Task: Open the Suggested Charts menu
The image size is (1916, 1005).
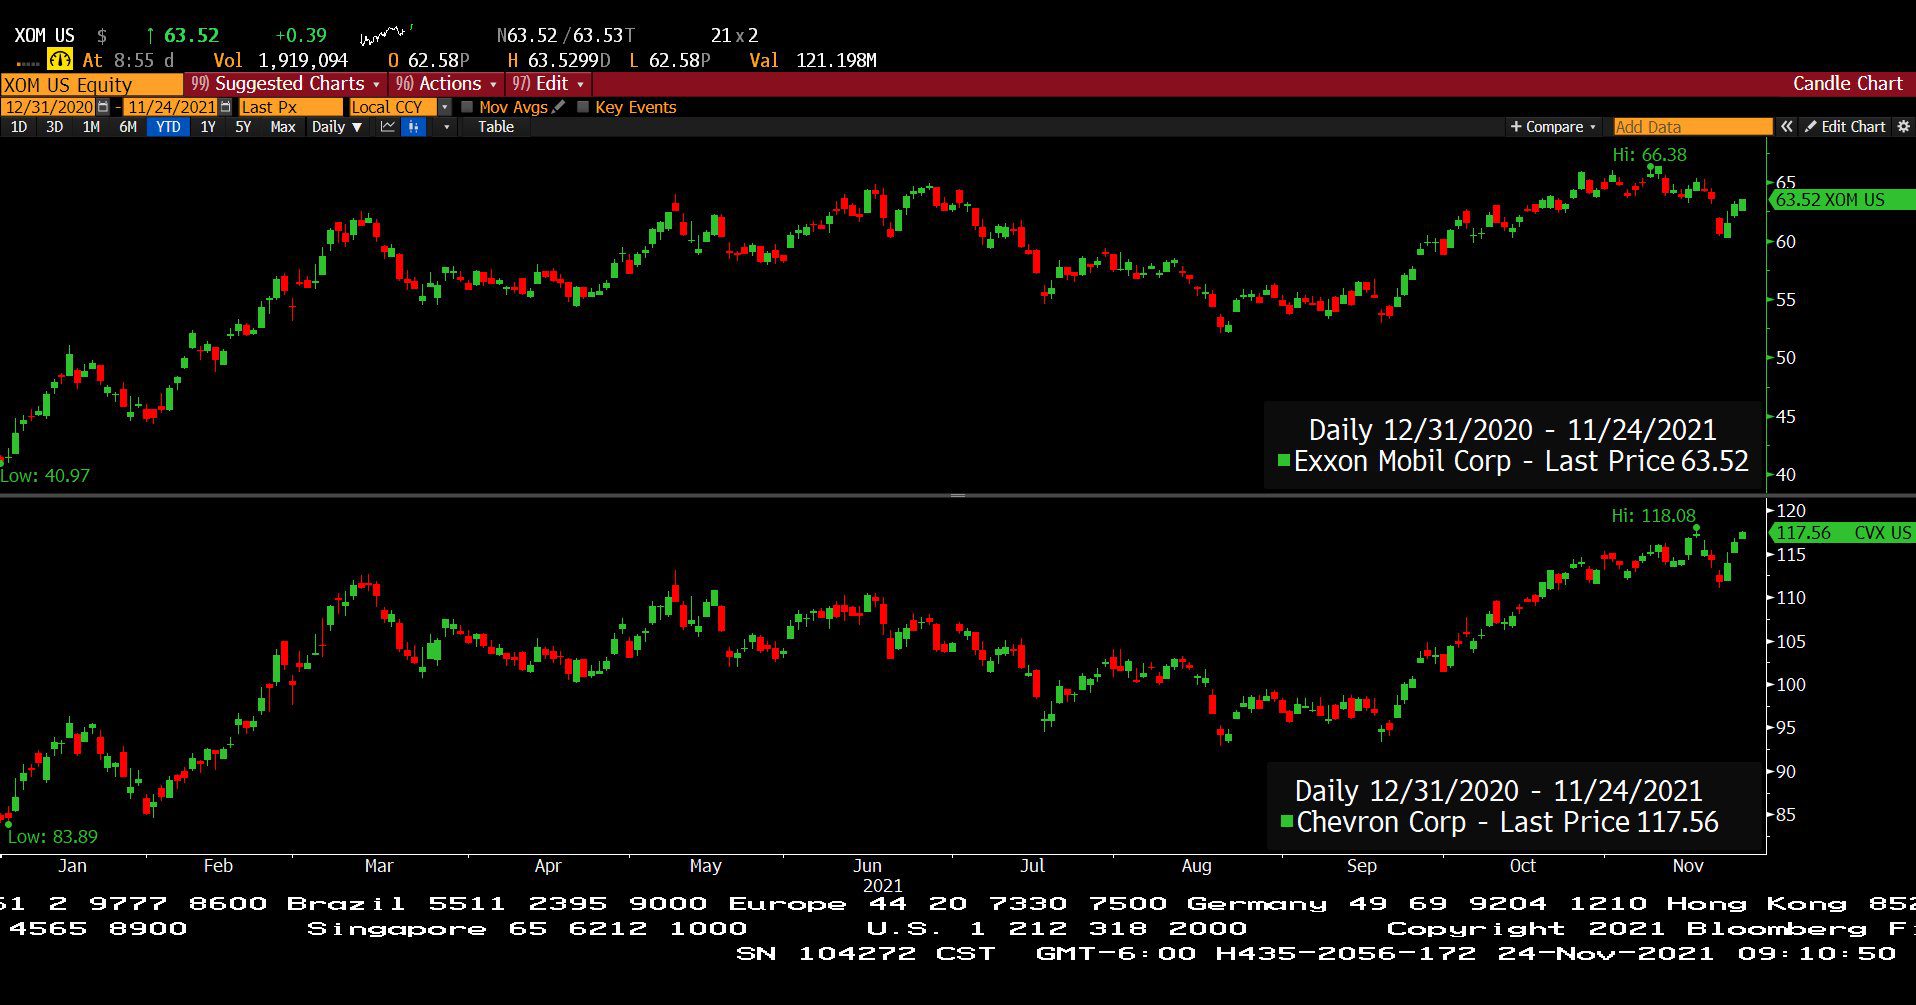Action: click(286, 84)
